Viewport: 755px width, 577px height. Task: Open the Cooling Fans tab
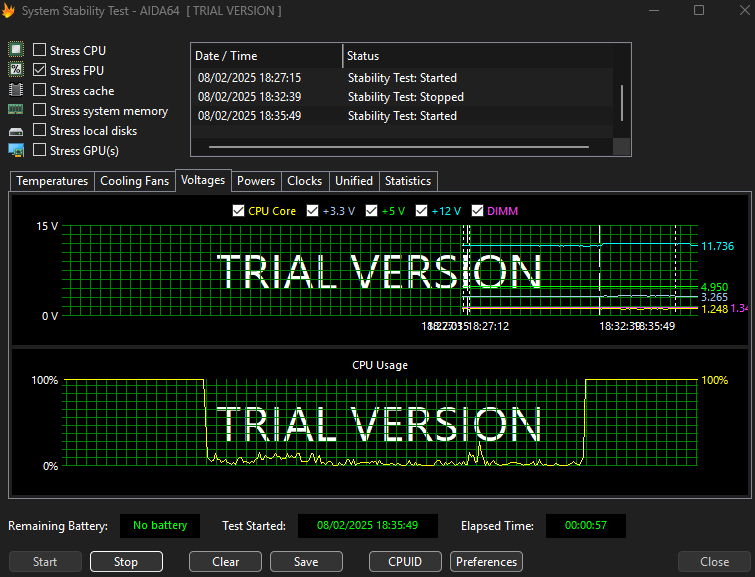tap(135, 181)
